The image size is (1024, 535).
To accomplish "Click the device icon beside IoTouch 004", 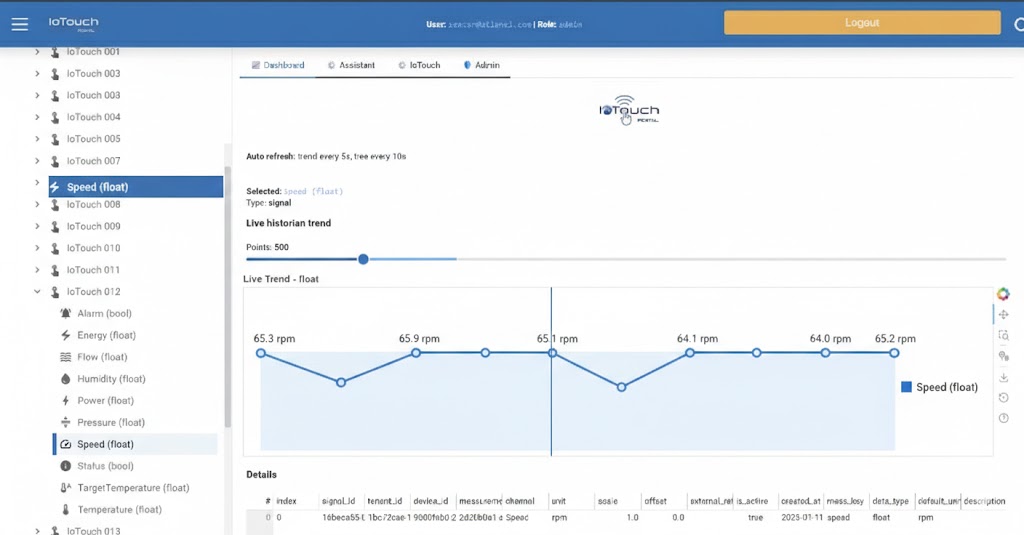I will (55, 117).
